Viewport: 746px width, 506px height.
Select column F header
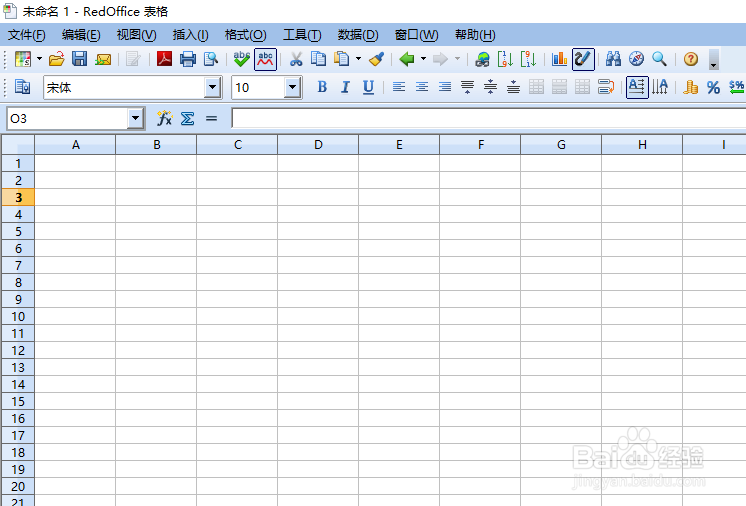[480, 145]
